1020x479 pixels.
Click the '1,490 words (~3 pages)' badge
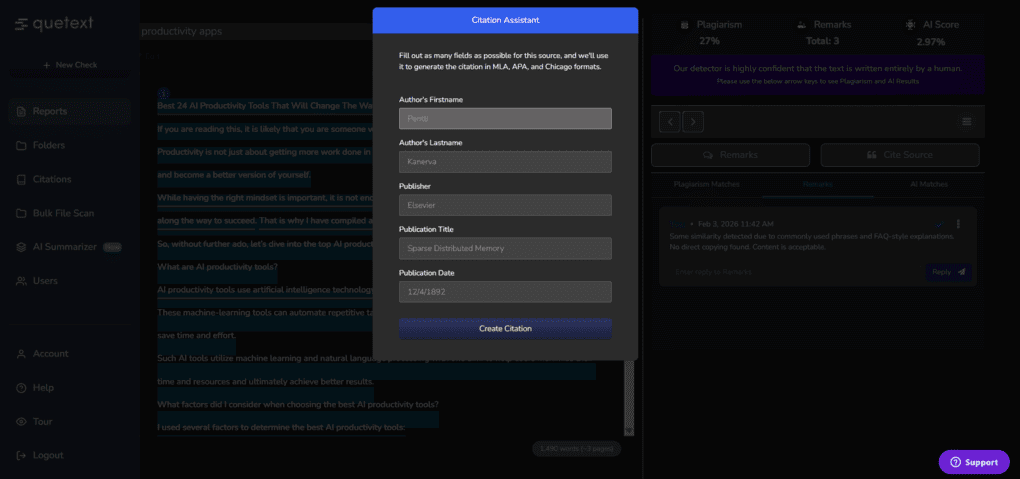(576, 448)
